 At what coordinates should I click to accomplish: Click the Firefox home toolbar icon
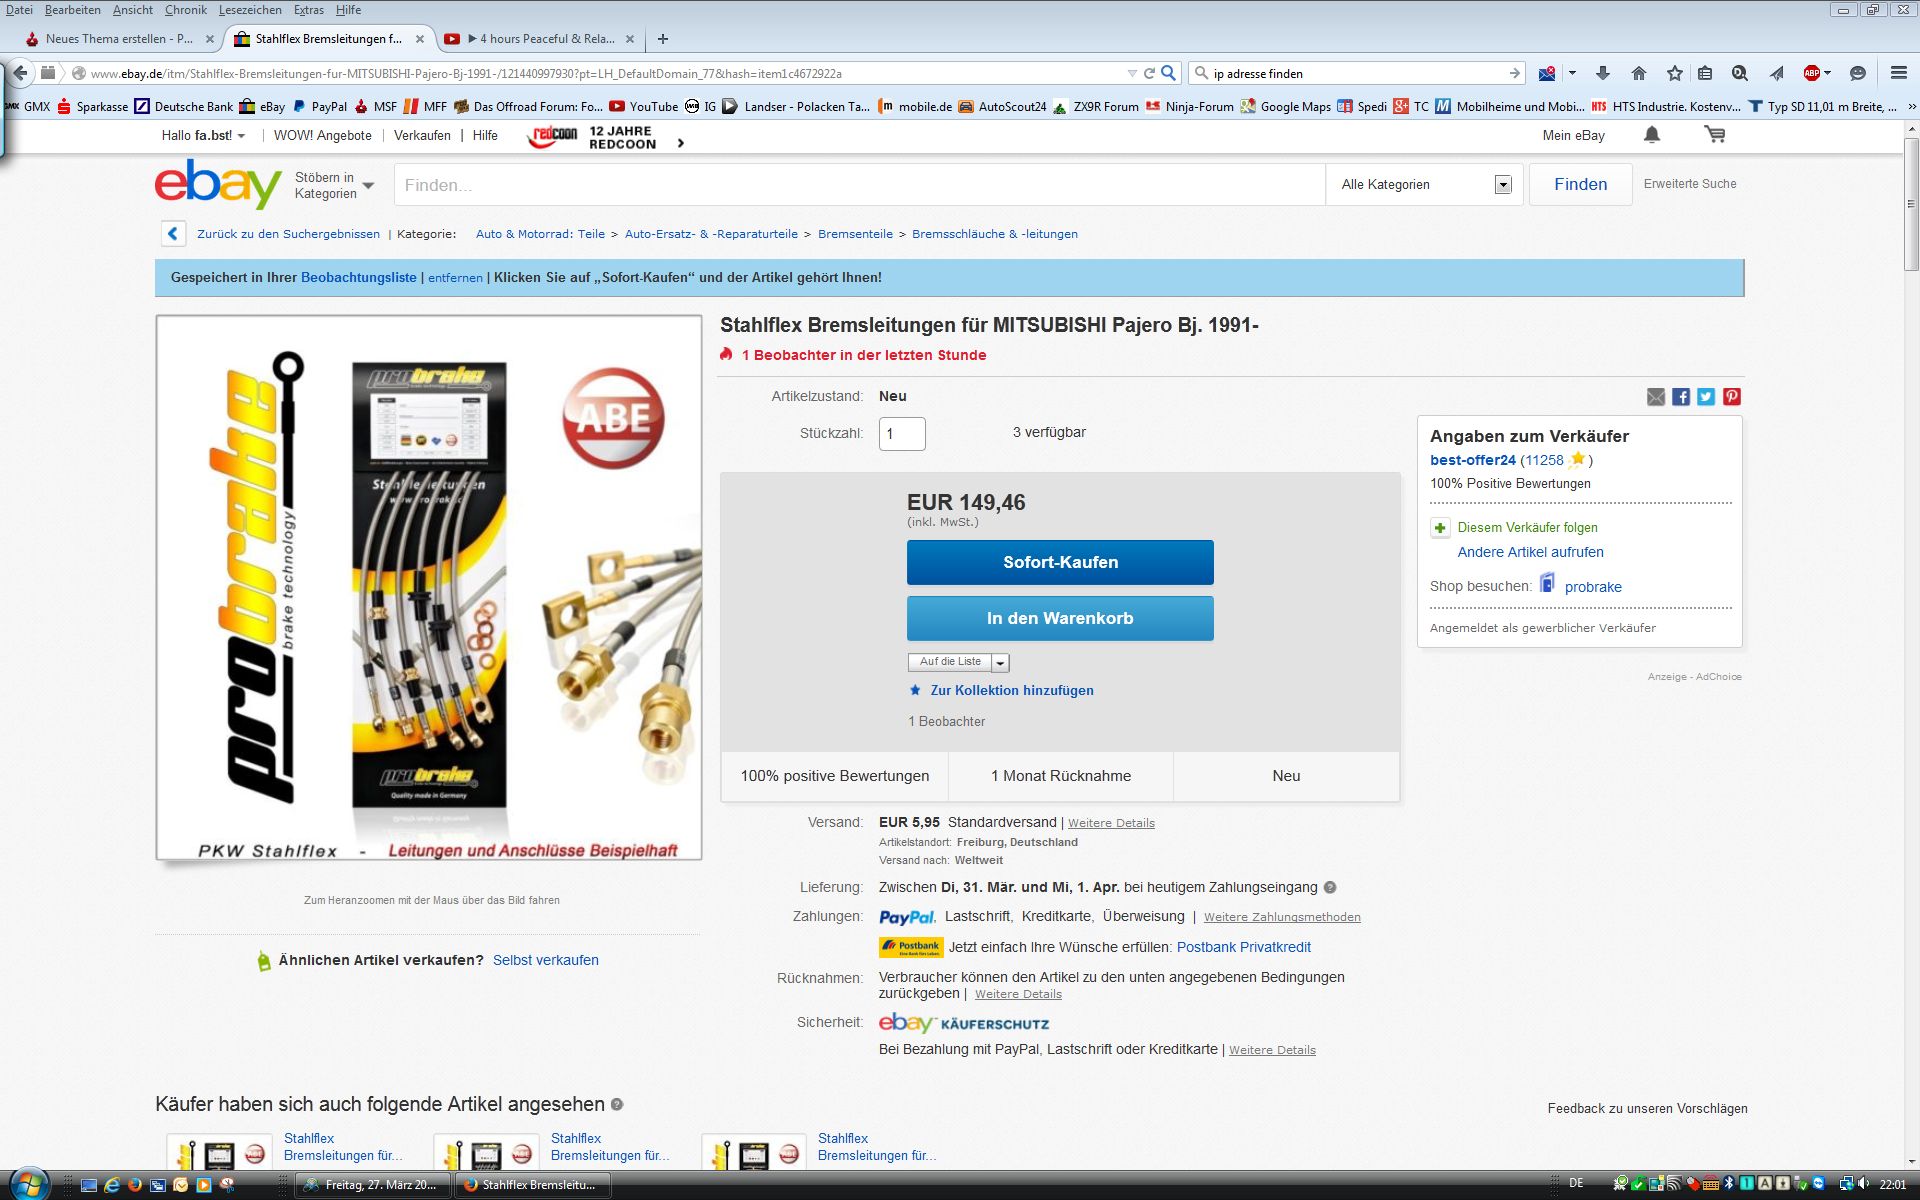[x=1638, y=73]
